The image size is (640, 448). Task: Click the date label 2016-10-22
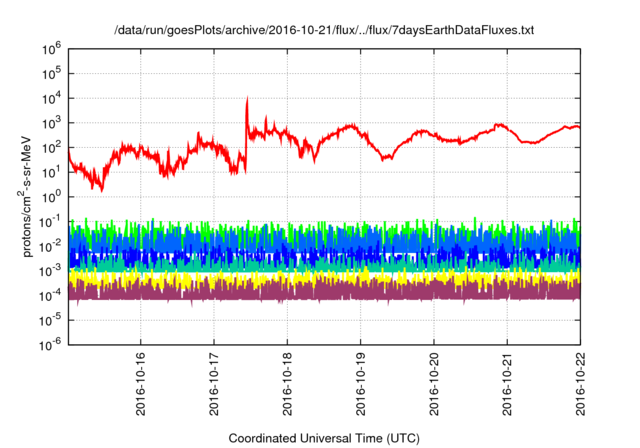click(580, 384)
